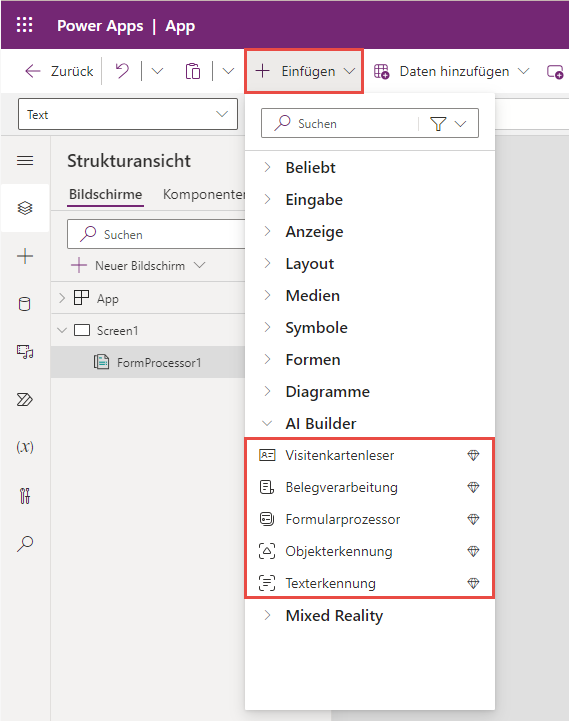
Task: Open the Tree view layers icon
Action: point(25,208)
